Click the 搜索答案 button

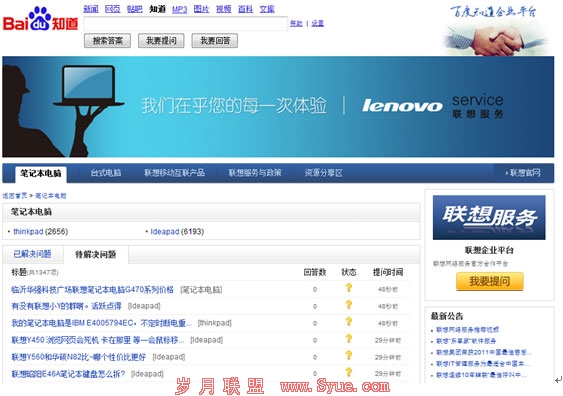(x=107, y=41)
